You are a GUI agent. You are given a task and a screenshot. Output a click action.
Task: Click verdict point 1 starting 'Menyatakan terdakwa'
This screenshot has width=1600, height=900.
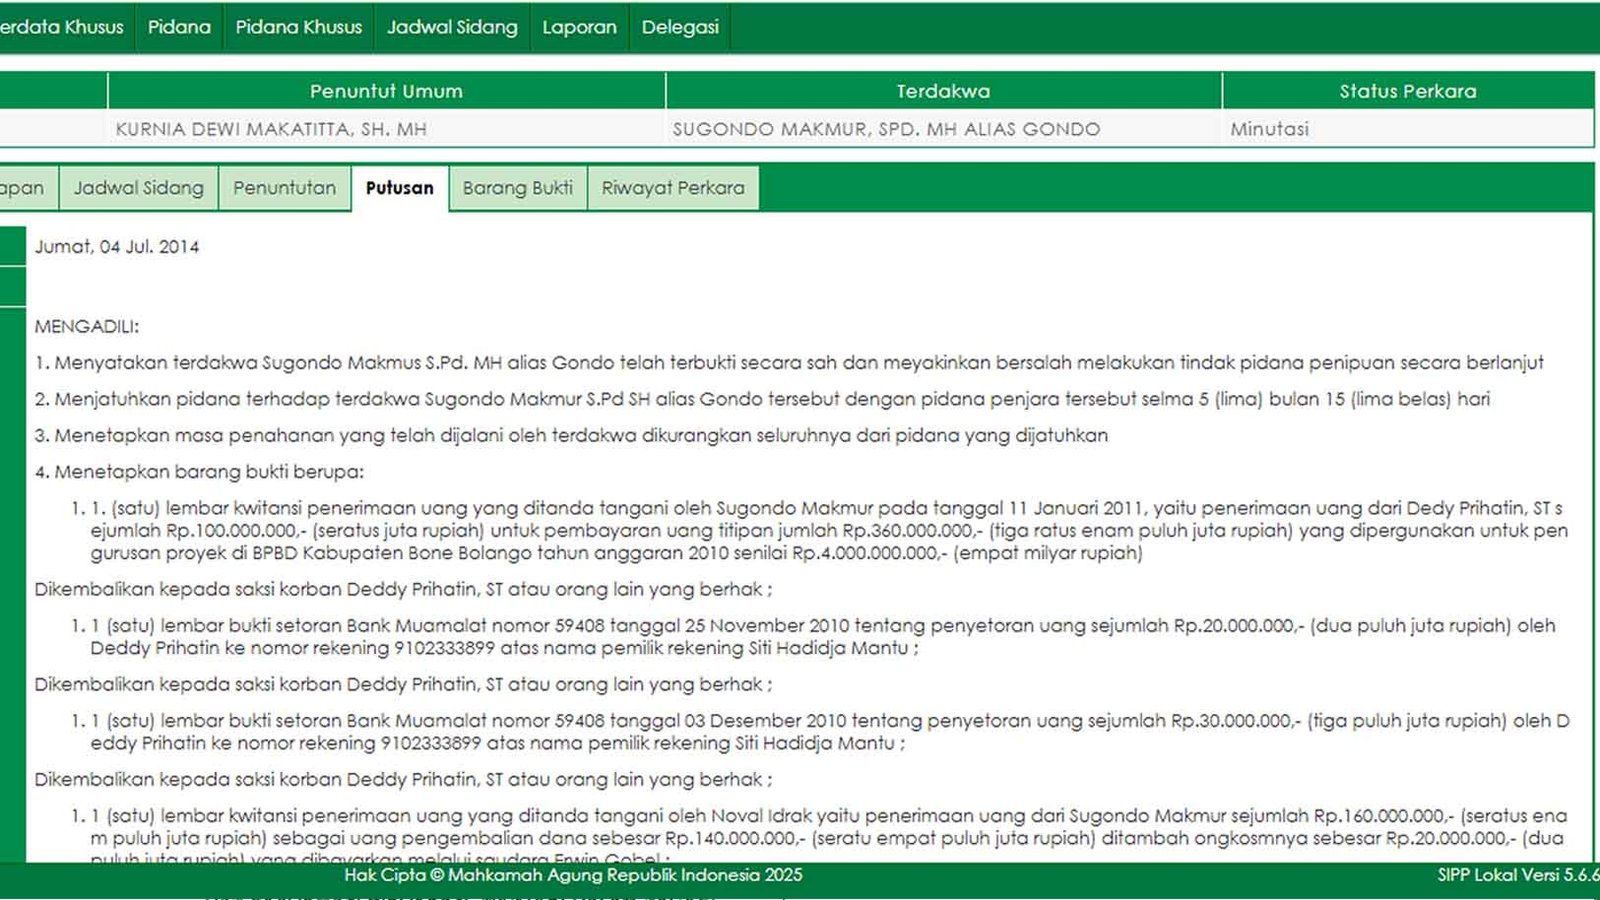[x=789, y=363]
